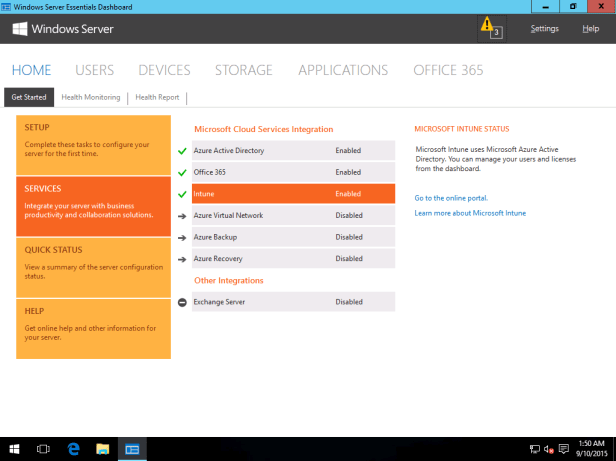Click the green checkmark beside Azure Active Directory
This screenshot has height=461, width=616.
[182, 151]
